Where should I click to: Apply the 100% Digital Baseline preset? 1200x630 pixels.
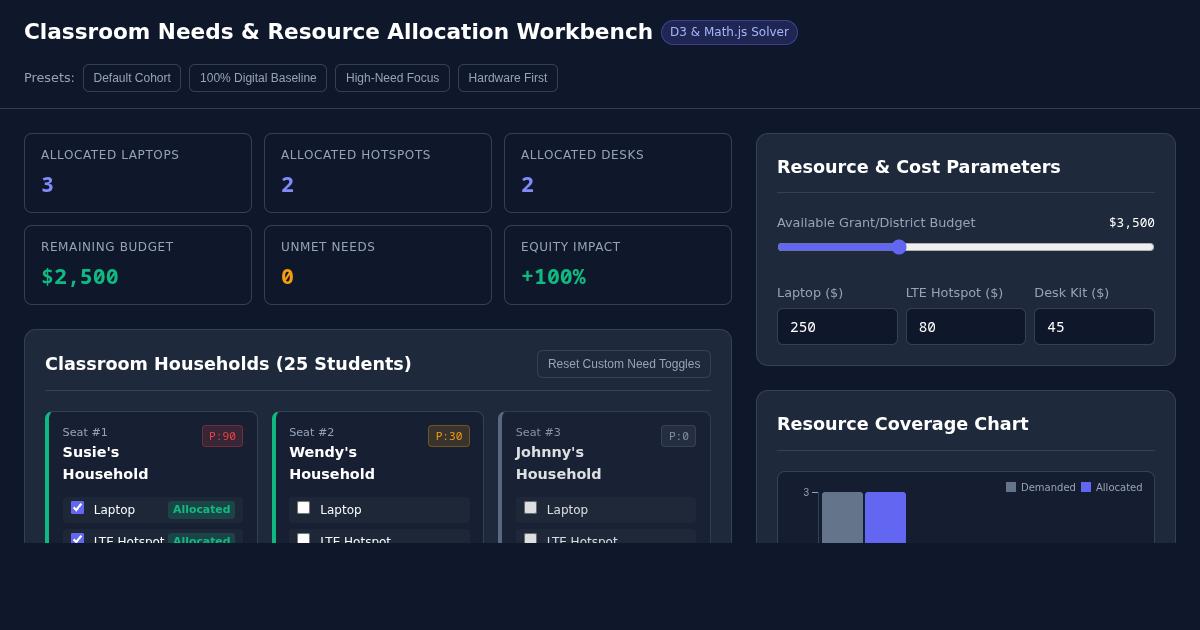(x=258, y=78)
